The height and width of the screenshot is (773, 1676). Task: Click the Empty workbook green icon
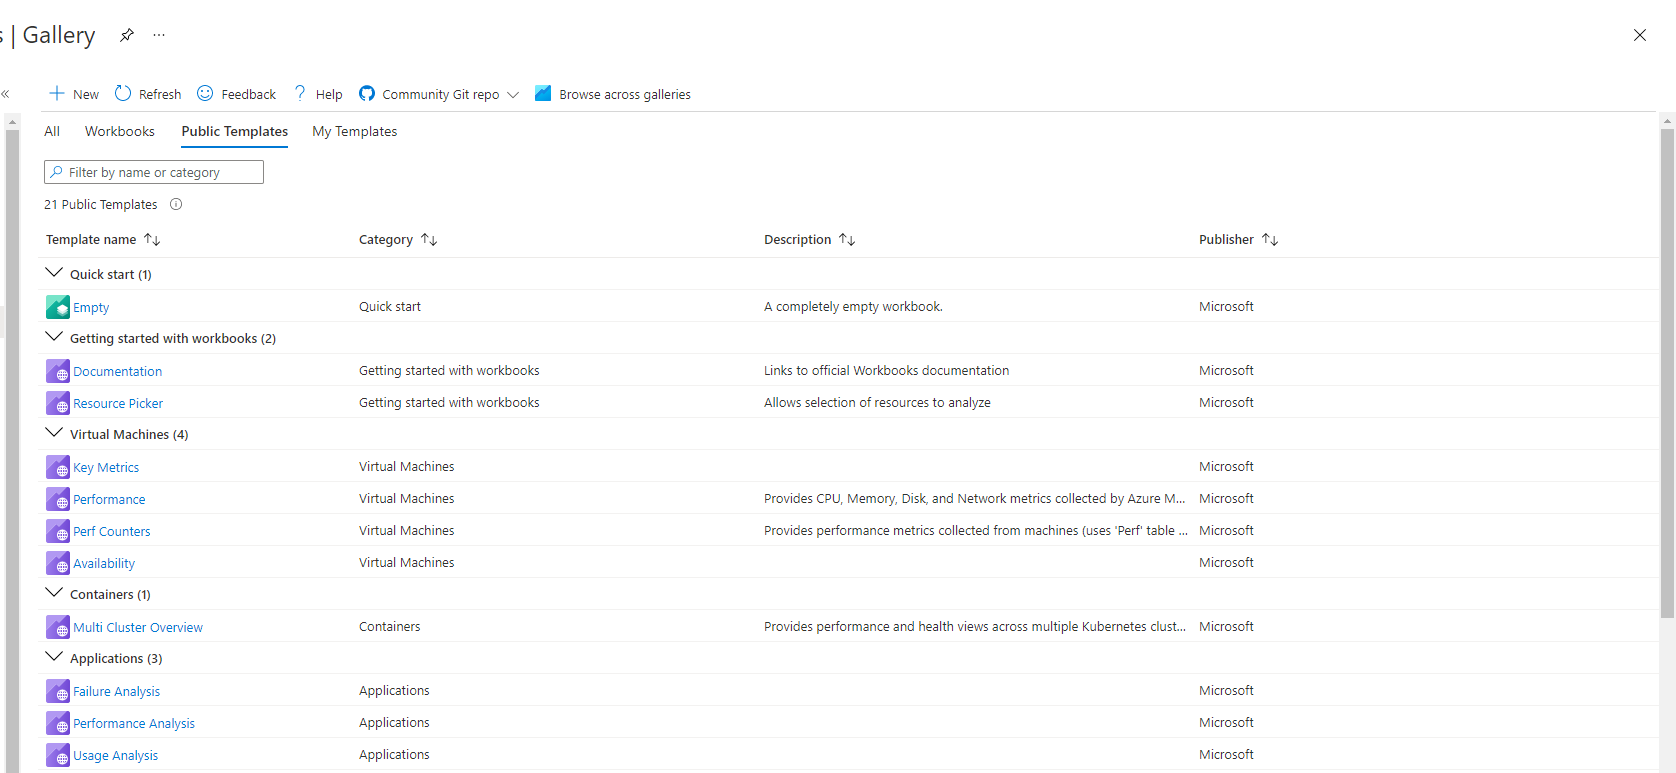(x=58, y=307)
